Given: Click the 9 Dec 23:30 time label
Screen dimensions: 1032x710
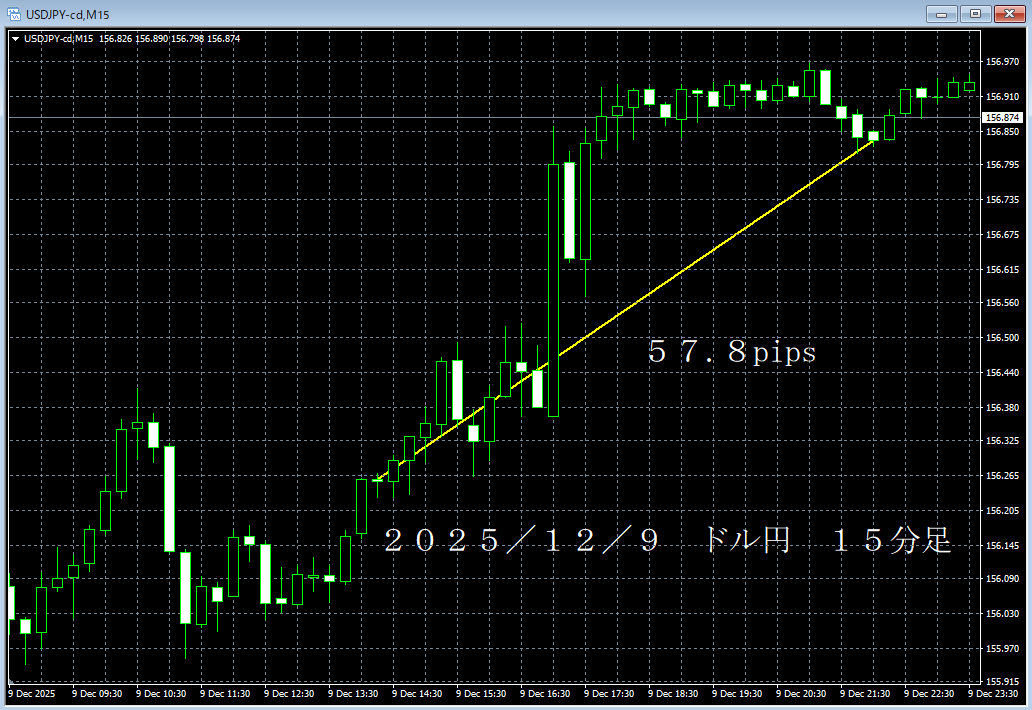Looking at the screenshot, I should click(994, 692).
